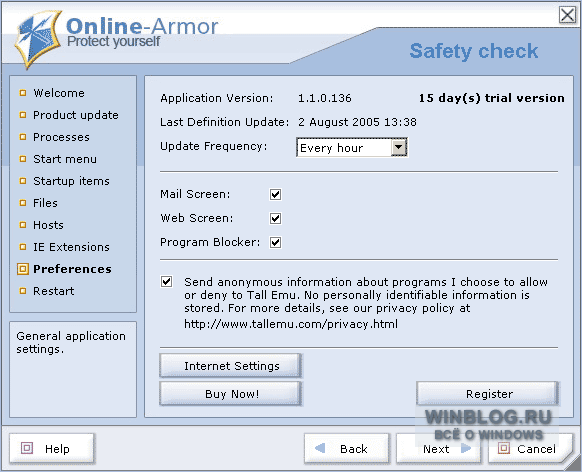Image resolution: width=582 pixels, height=472 pixels.
Task: Uncheck the Mail Screen checkbox
Action: coord(275,194)
